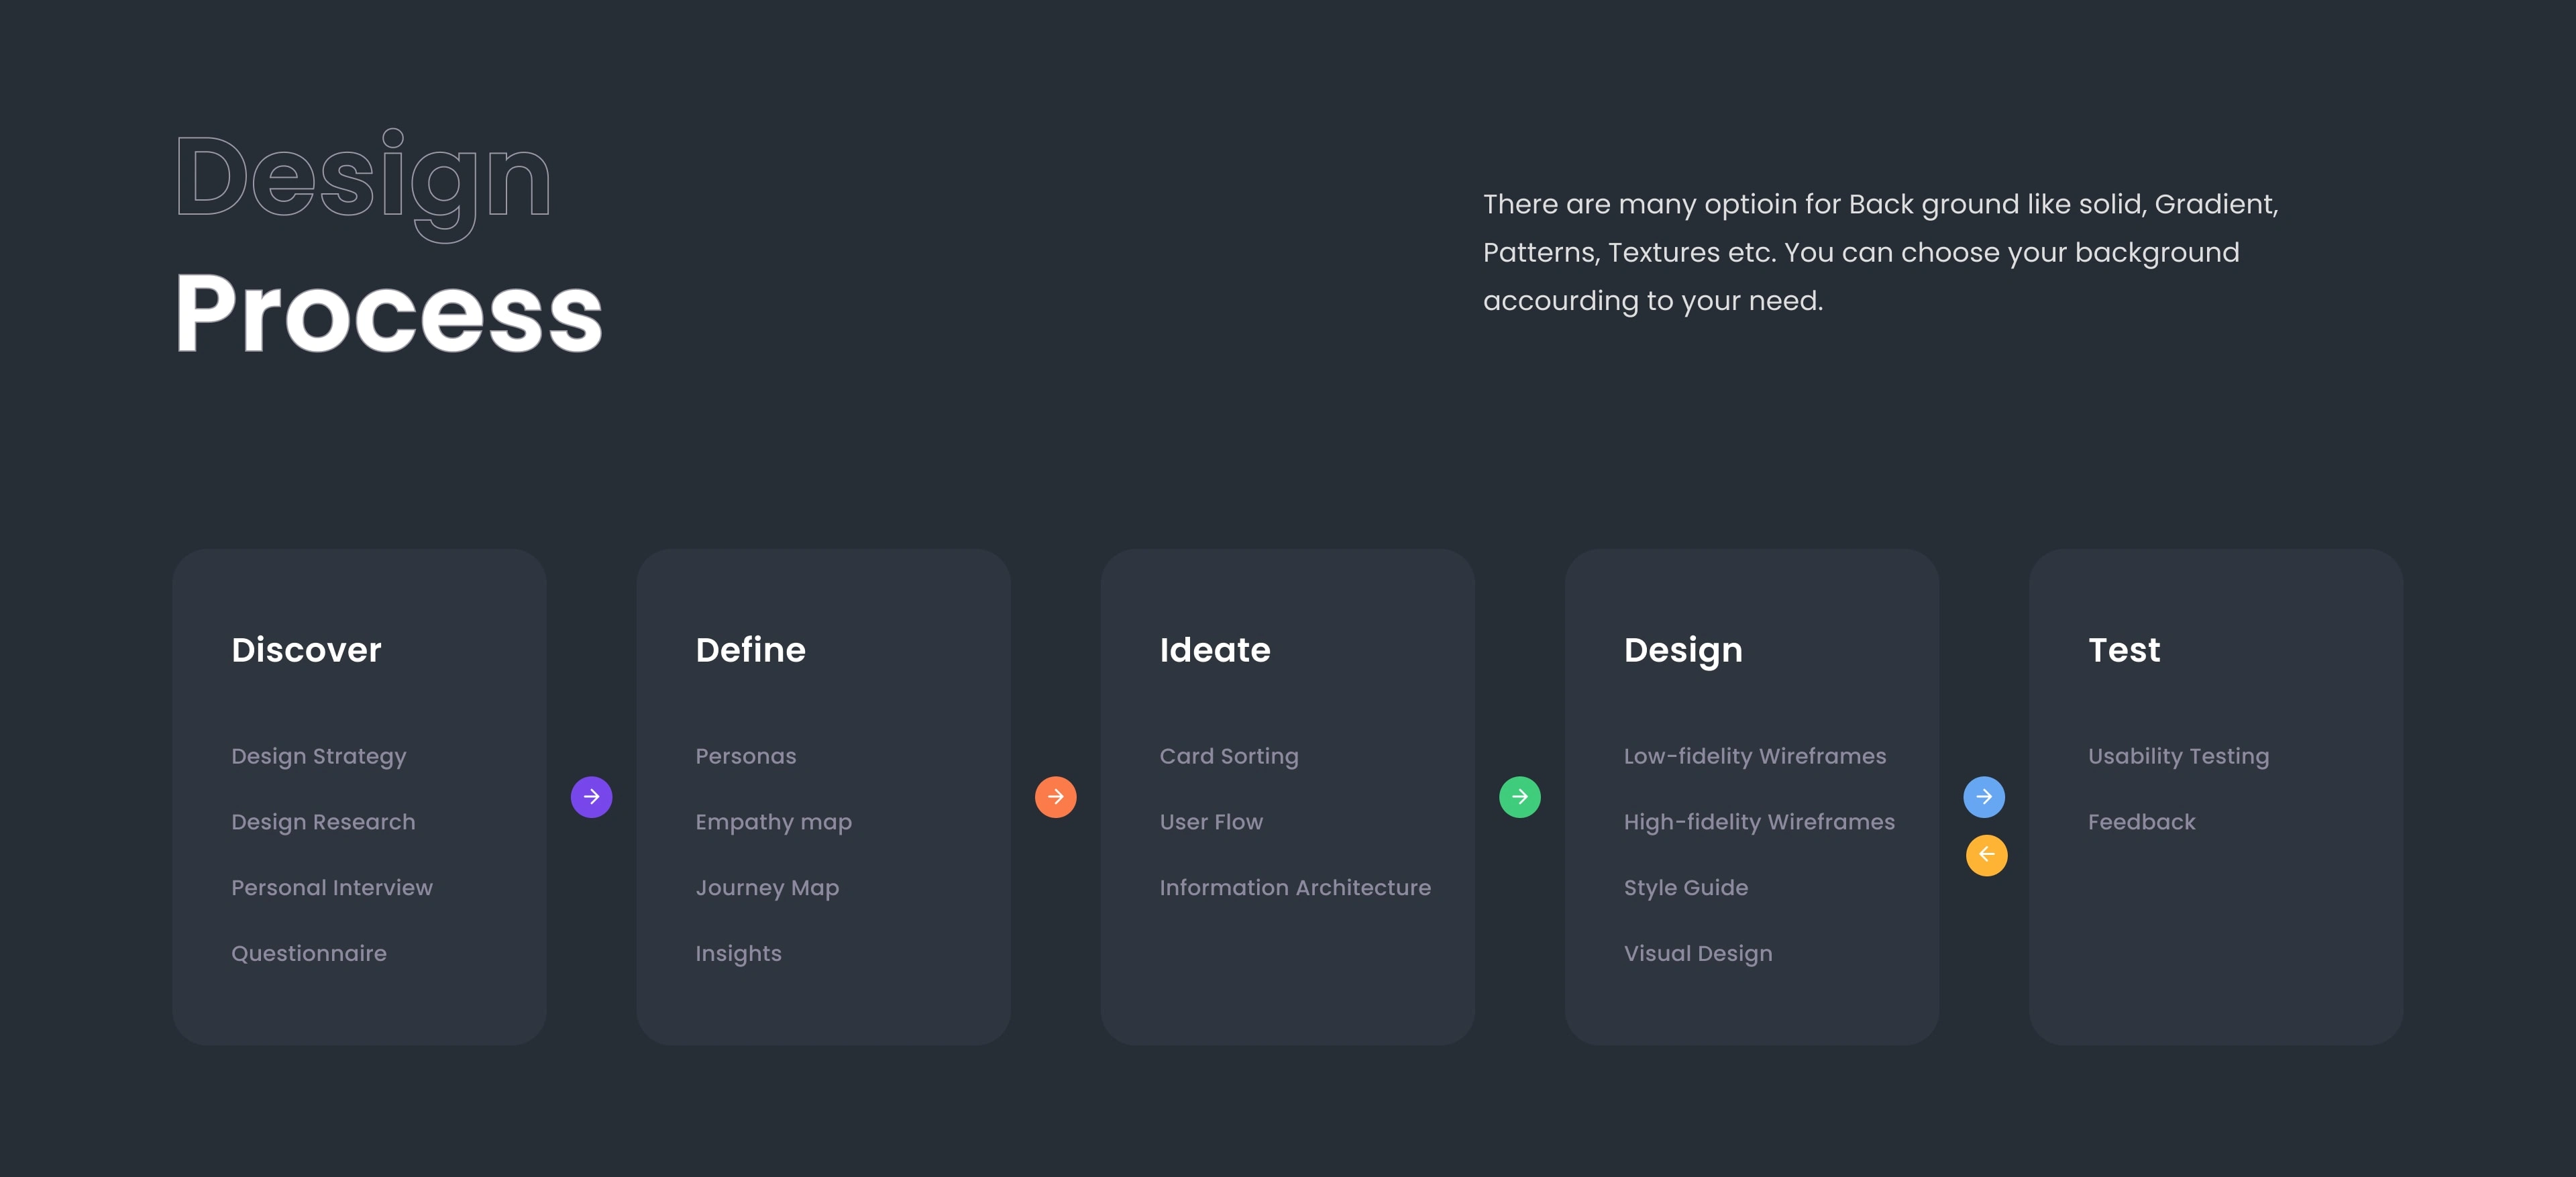Click the orange arrow after Define
Screen dimensions: 2576x1177
tap(1055, 797)
